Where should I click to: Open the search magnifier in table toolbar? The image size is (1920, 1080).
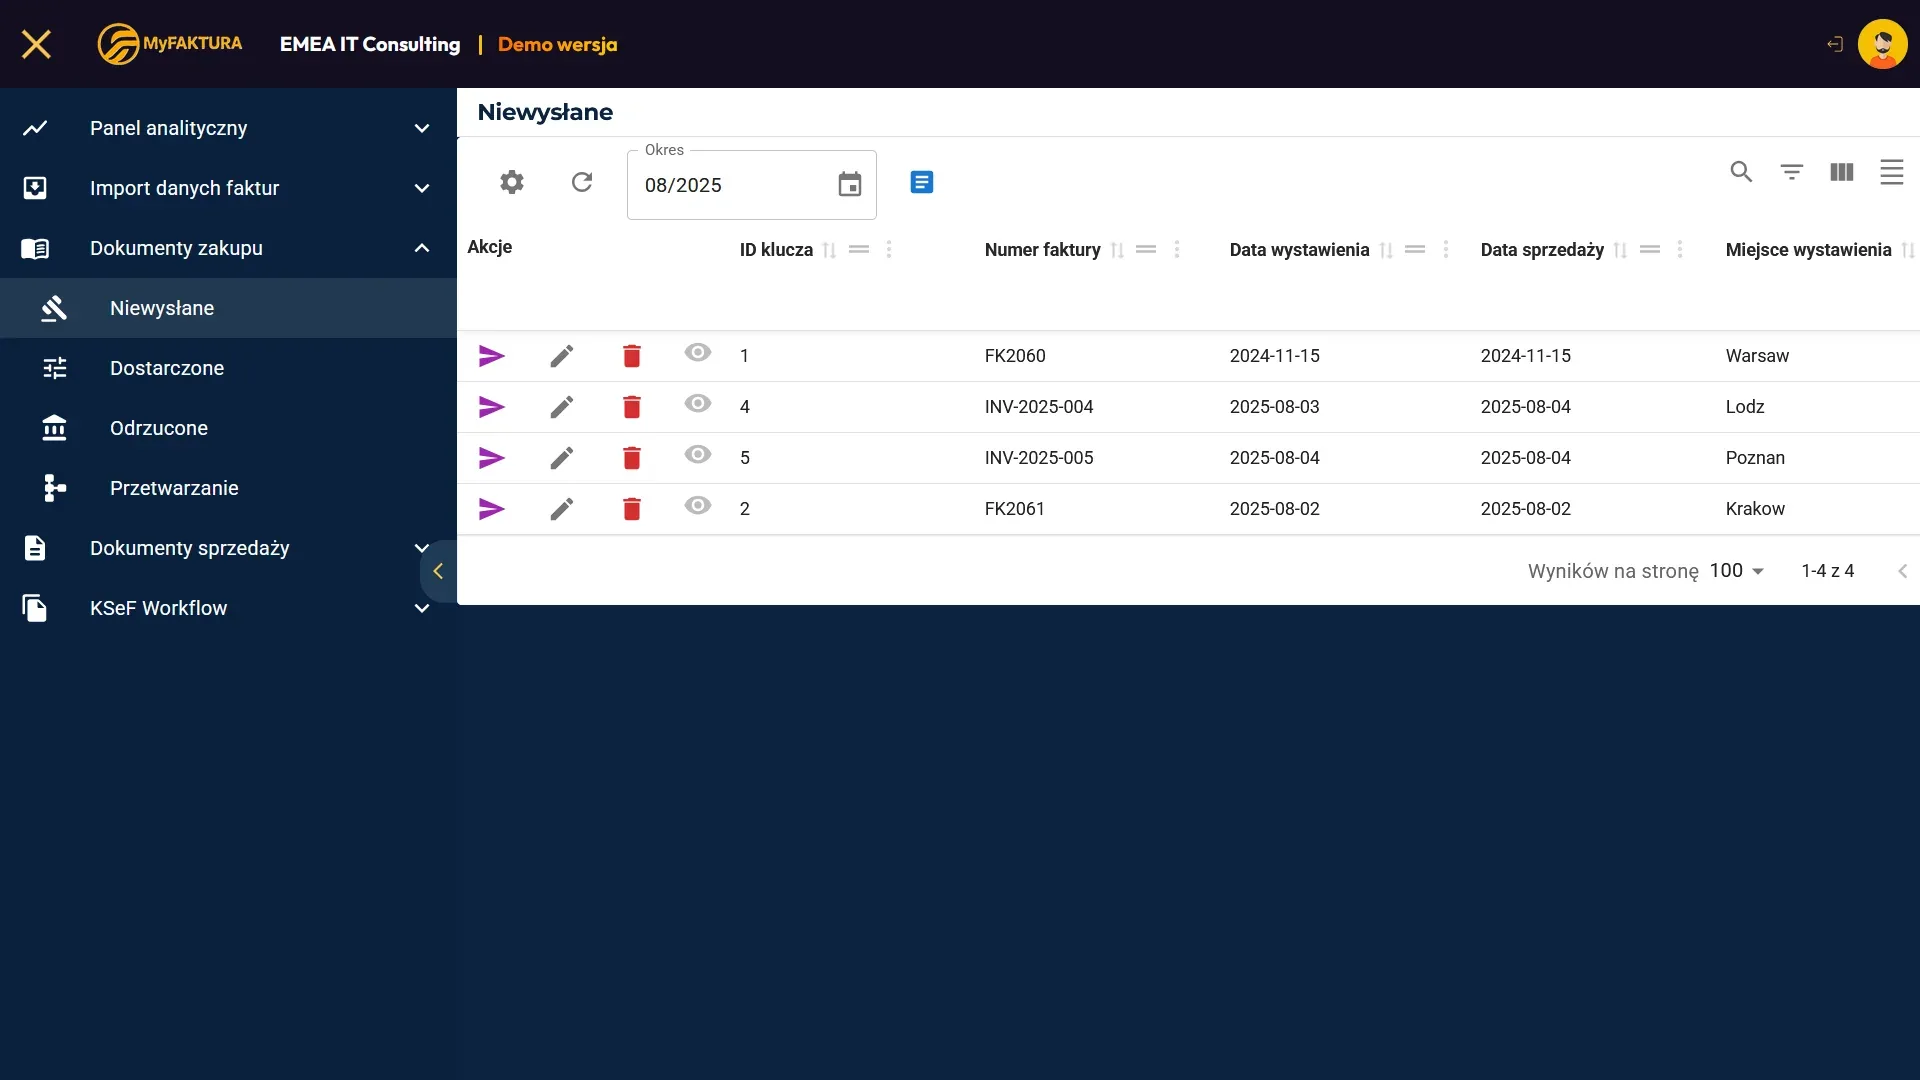[x=1741, y=172]
